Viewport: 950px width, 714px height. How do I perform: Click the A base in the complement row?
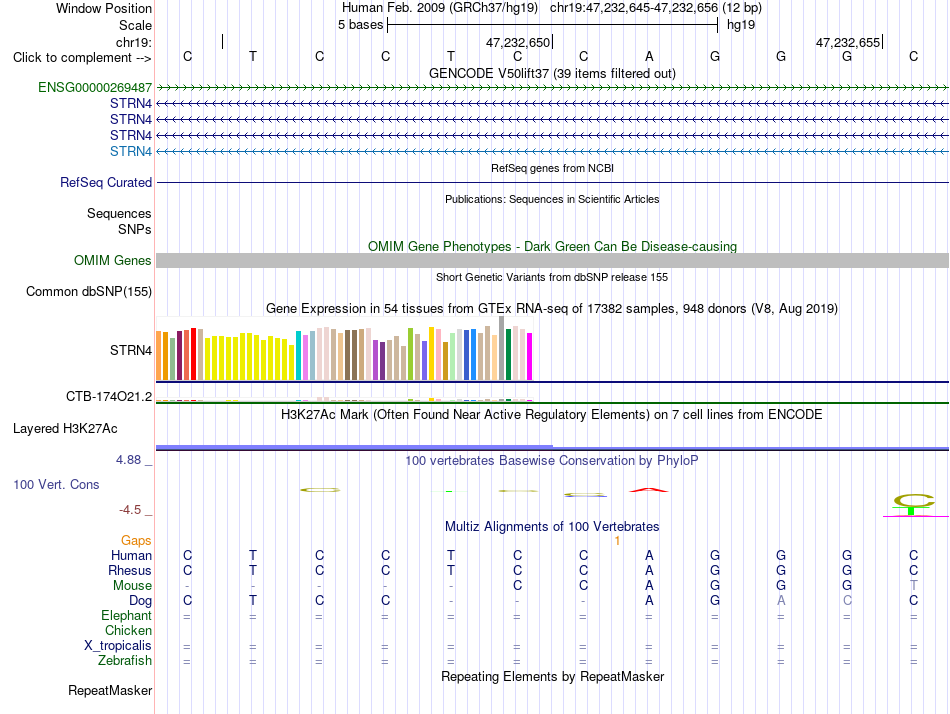click(649, 56)
